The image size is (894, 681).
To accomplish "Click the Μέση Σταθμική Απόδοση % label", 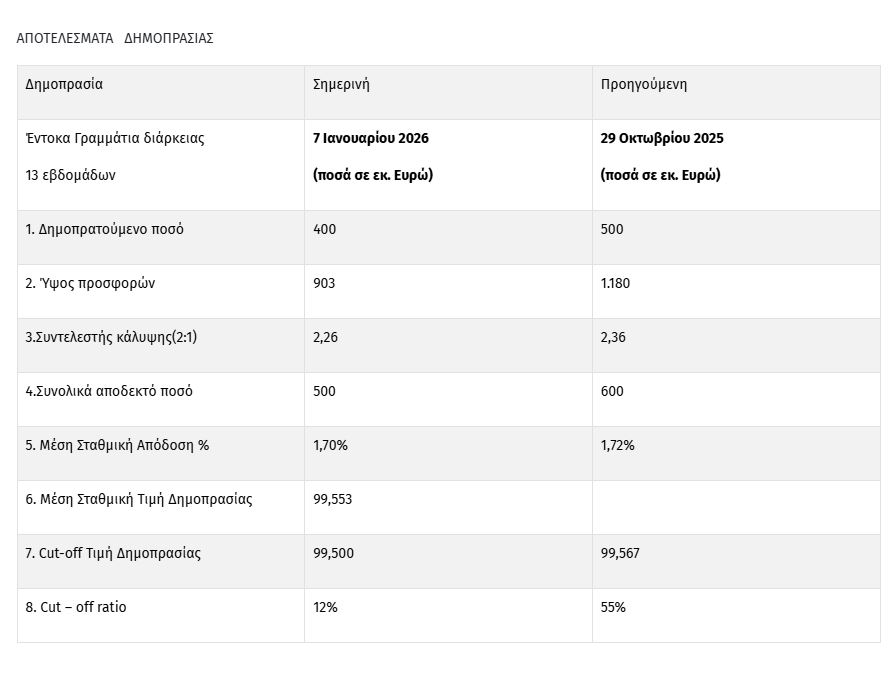I will pos(117,445).
